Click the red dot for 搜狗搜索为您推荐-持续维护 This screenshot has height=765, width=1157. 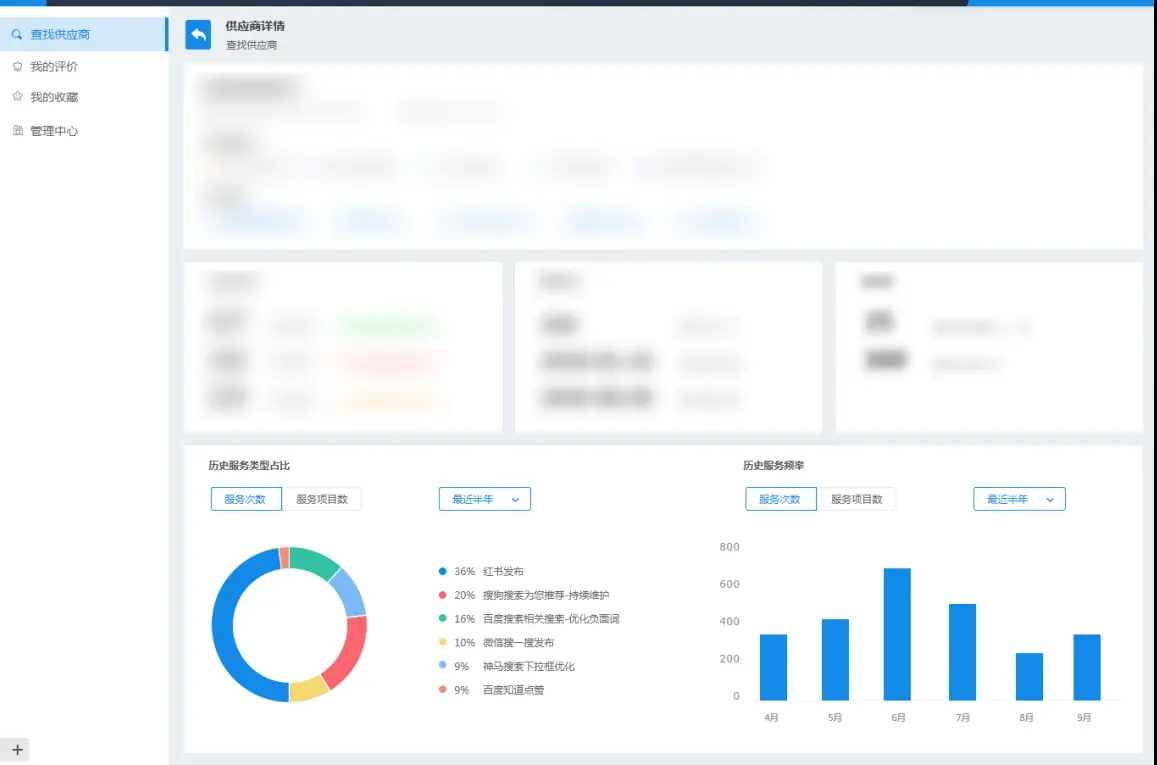[442, 595]
